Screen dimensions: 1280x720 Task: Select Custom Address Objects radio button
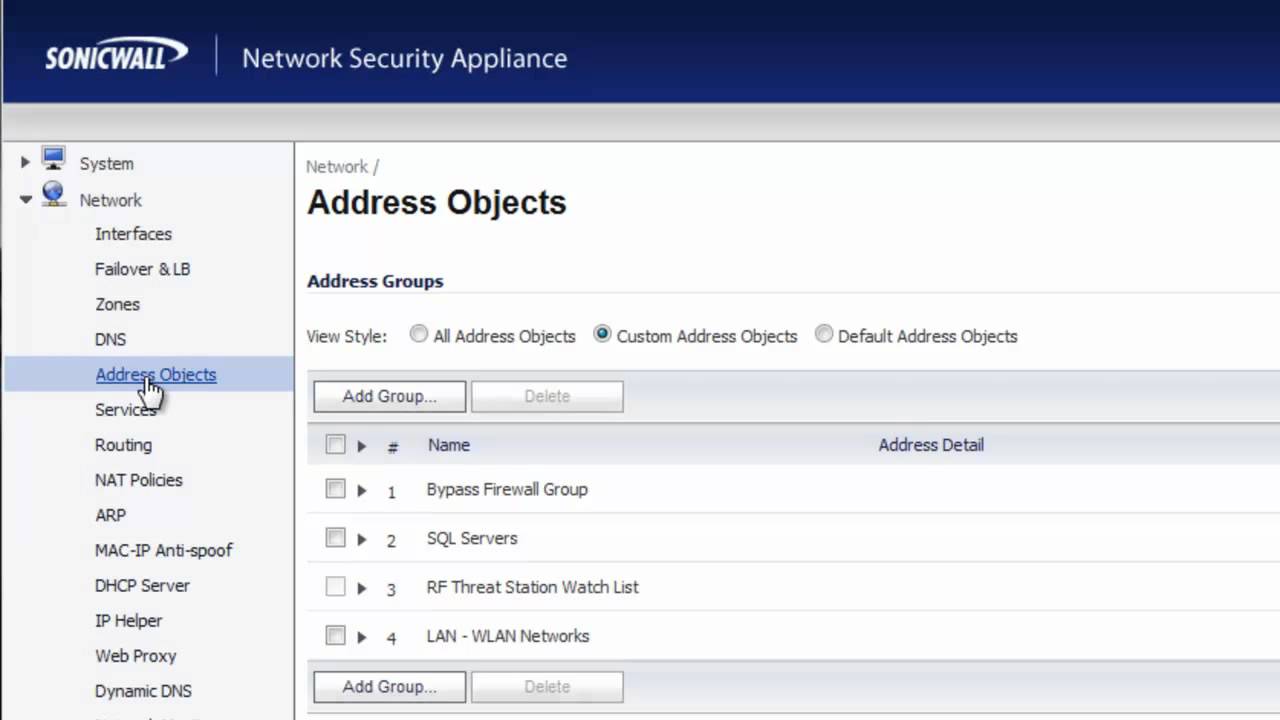tap(602, 335)
